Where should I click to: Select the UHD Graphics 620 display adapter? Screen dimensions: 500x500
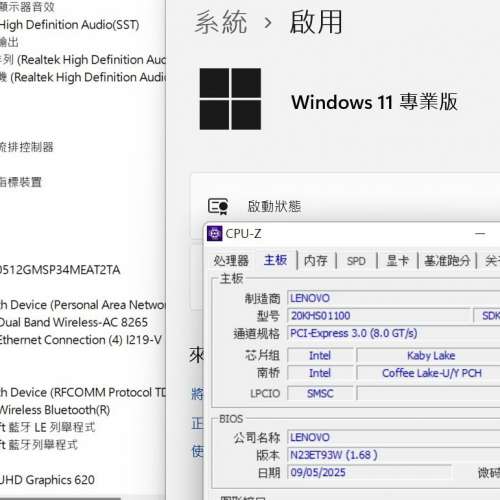pyautogui.click(x=47, y=480)
